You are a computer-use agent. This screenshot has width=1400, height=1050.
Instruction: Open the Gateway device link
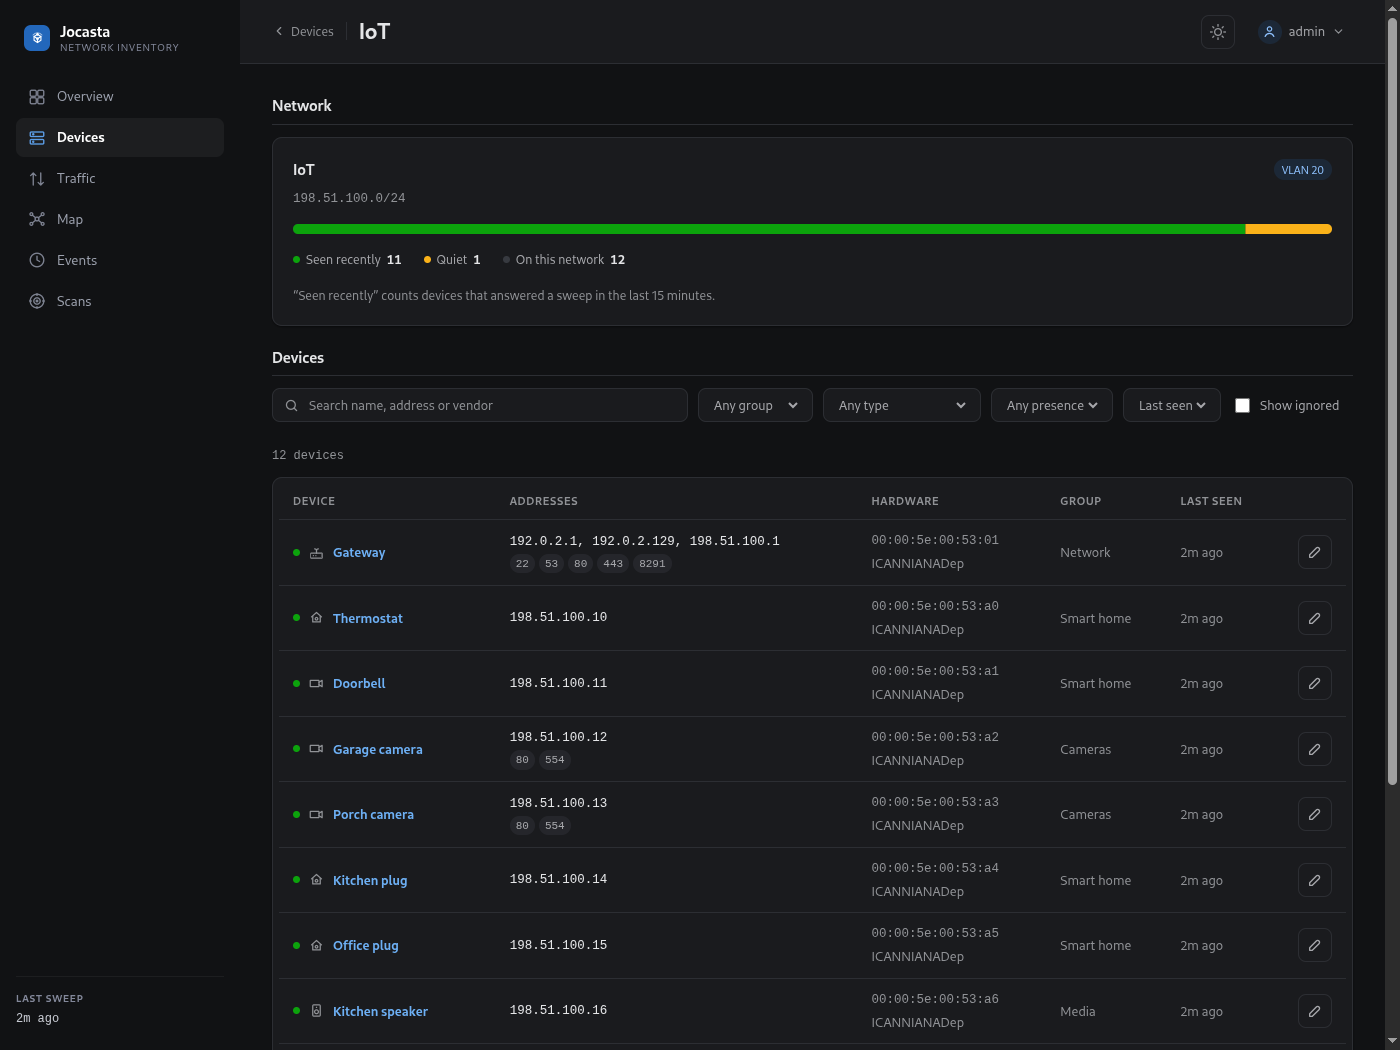(359, 553)
